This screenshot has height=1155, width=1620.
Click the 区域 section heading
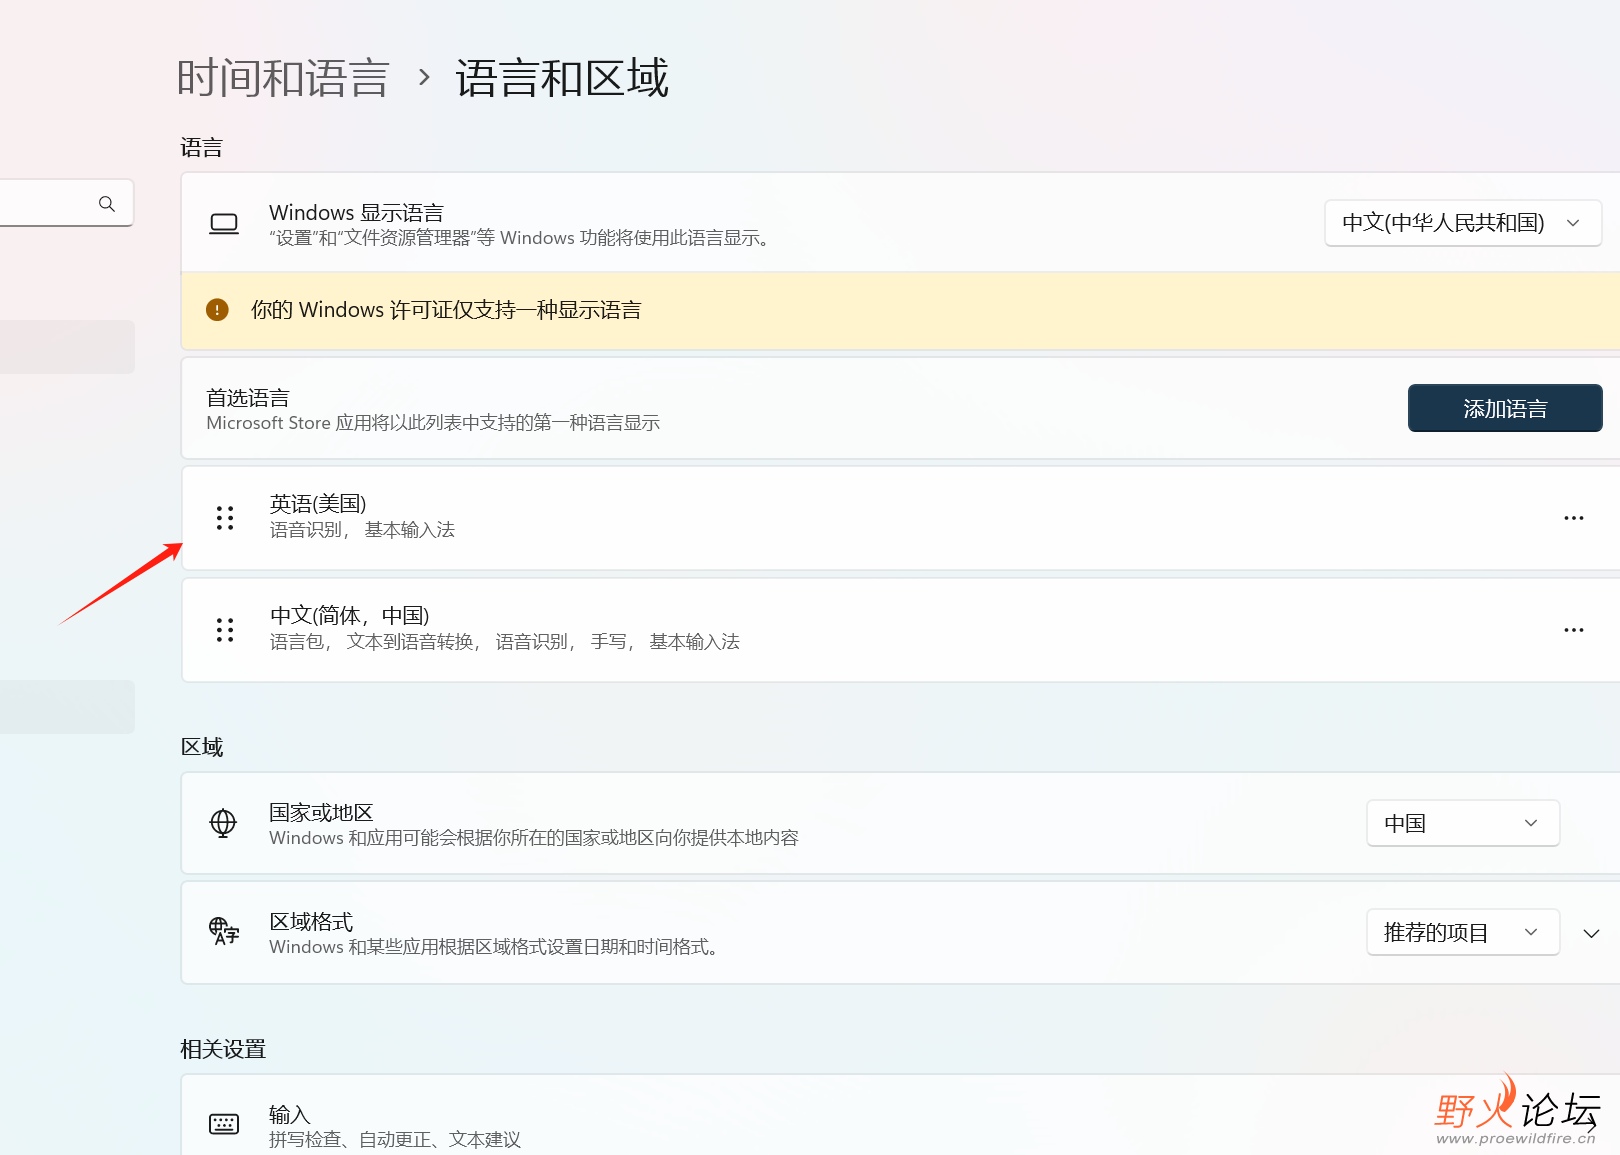click(x=202, y=747)
